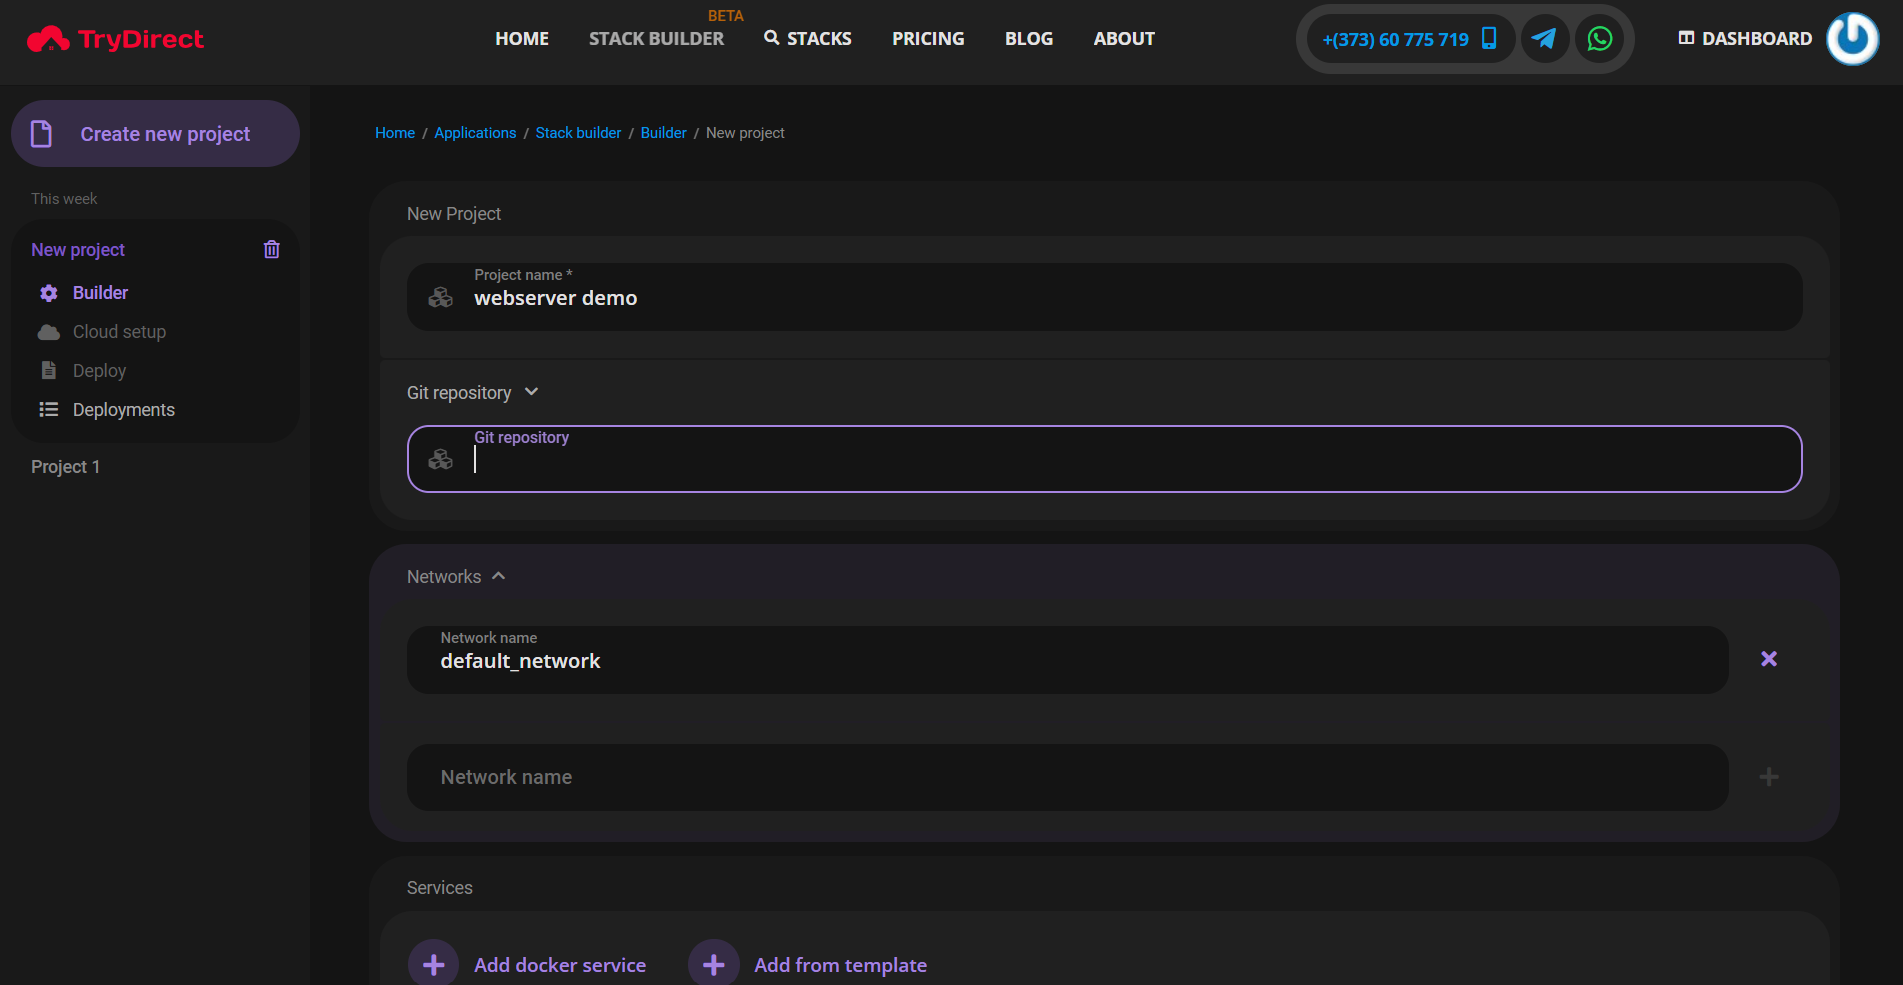Open the Stack Builder nav item
Viewport: 1903px width, 985px height.
tap(656, 39)
